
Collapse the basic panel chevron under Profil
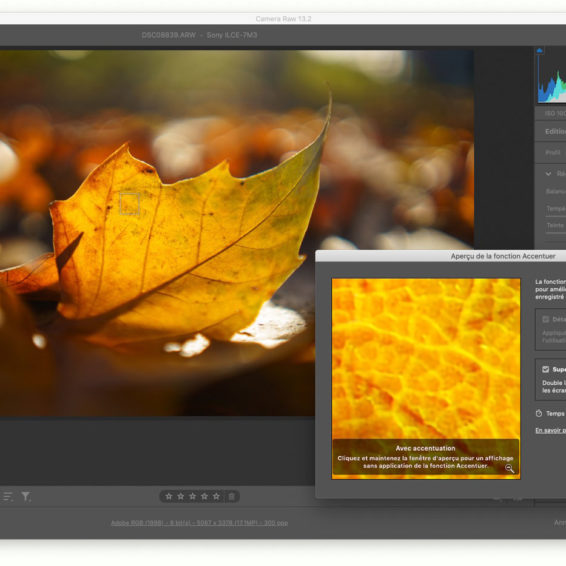548,174
